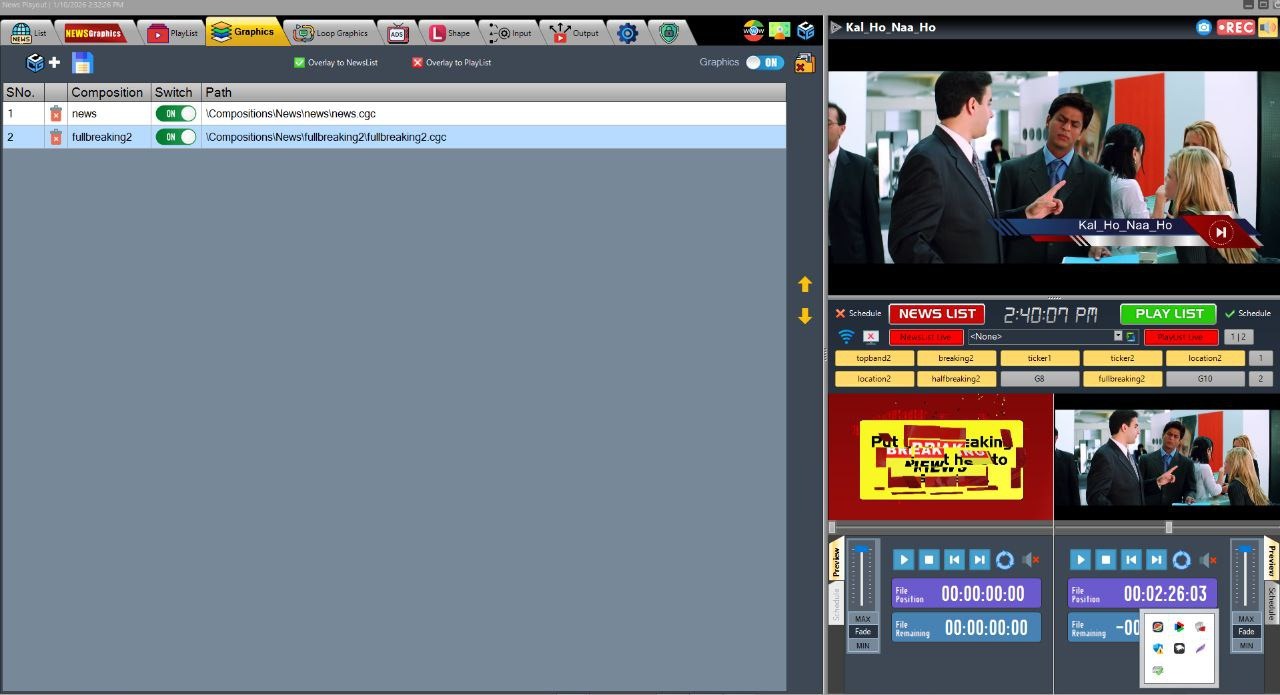
Task: Move the selected composition down with arrow
Action: (x=805, y=316)
